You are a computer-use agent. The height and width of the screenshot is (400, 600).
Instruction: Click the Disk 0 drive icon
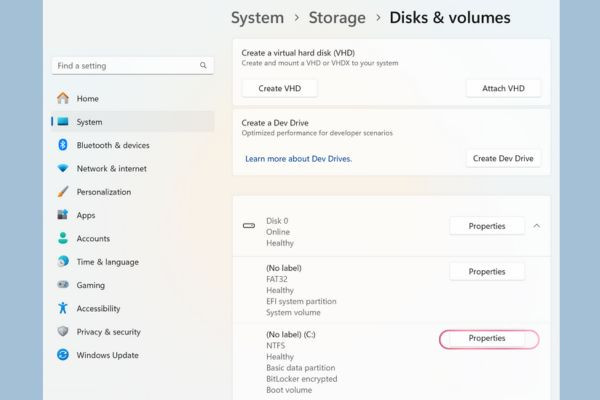(x=249, y=225)
